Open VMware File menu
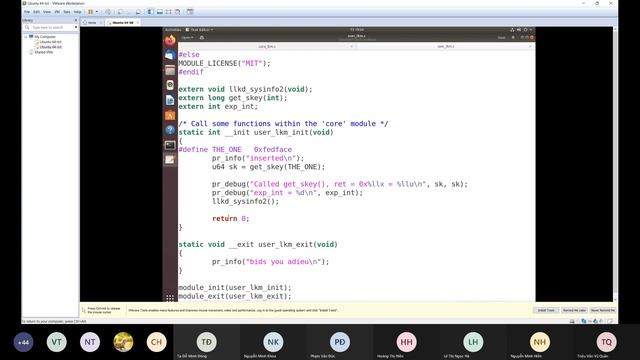640x360 pixels. pos(27,12)
